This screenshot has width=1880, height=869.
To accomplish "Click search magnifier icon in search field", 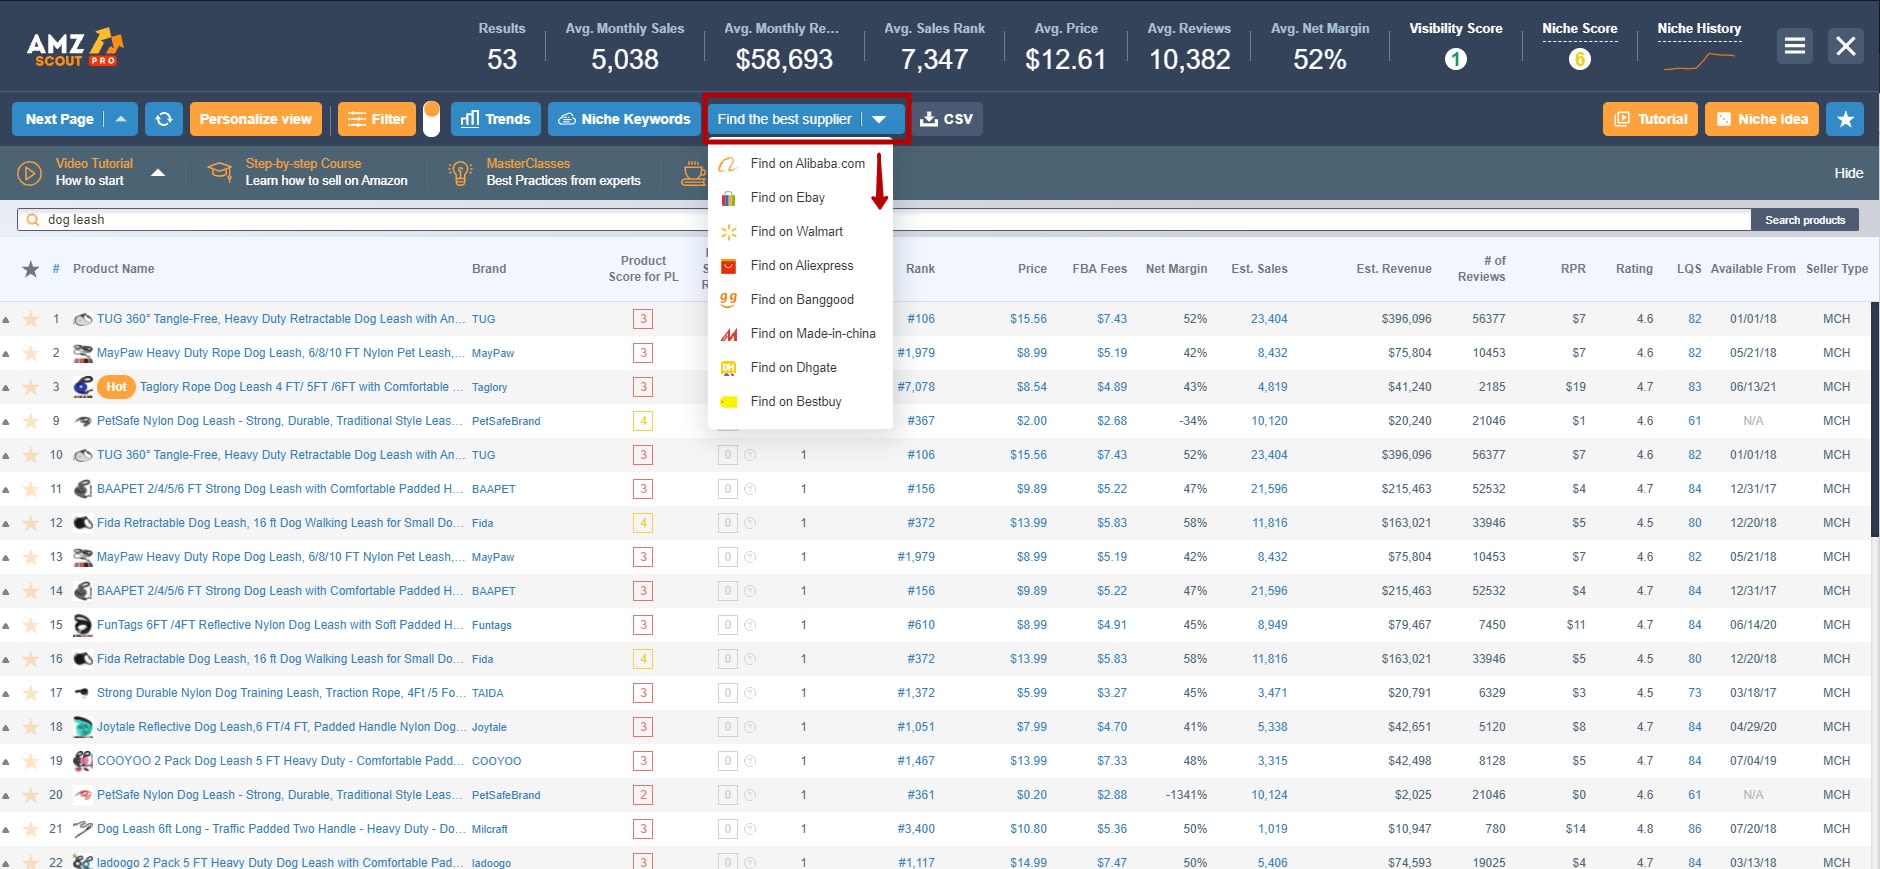I will click(x=33, y=220).
